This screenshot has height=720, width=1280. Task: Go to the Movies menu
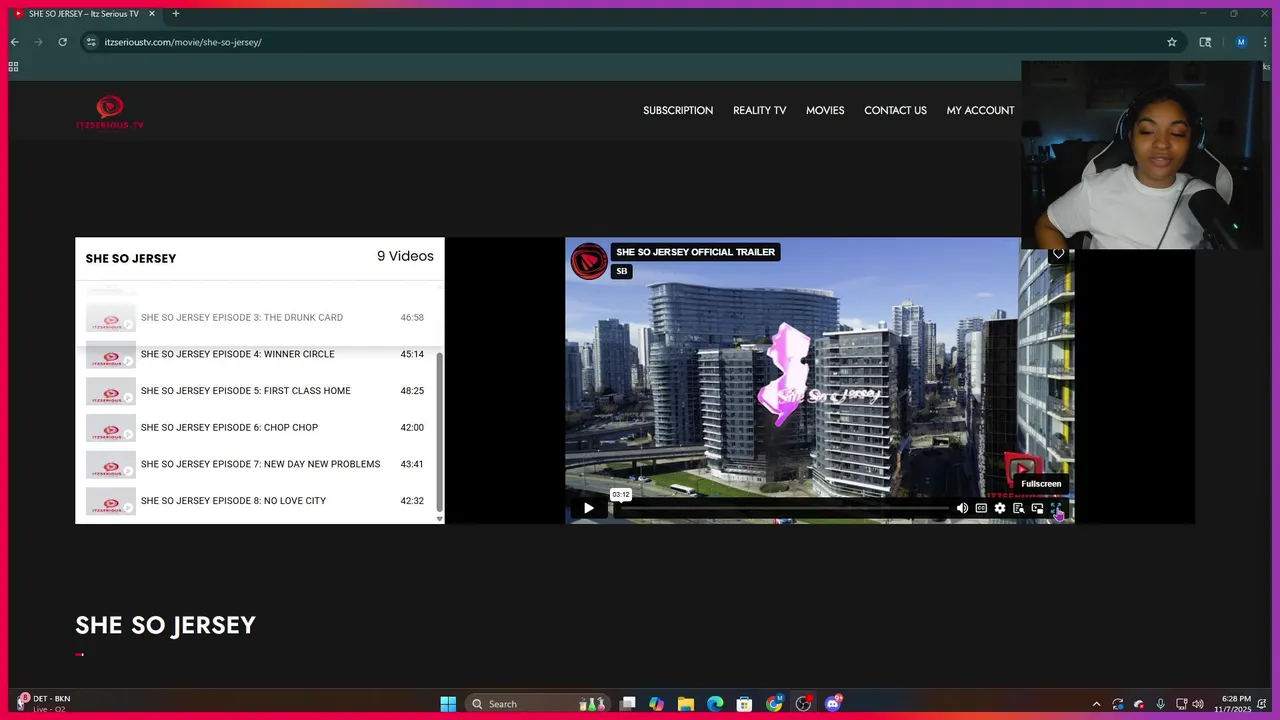[825, 110]
